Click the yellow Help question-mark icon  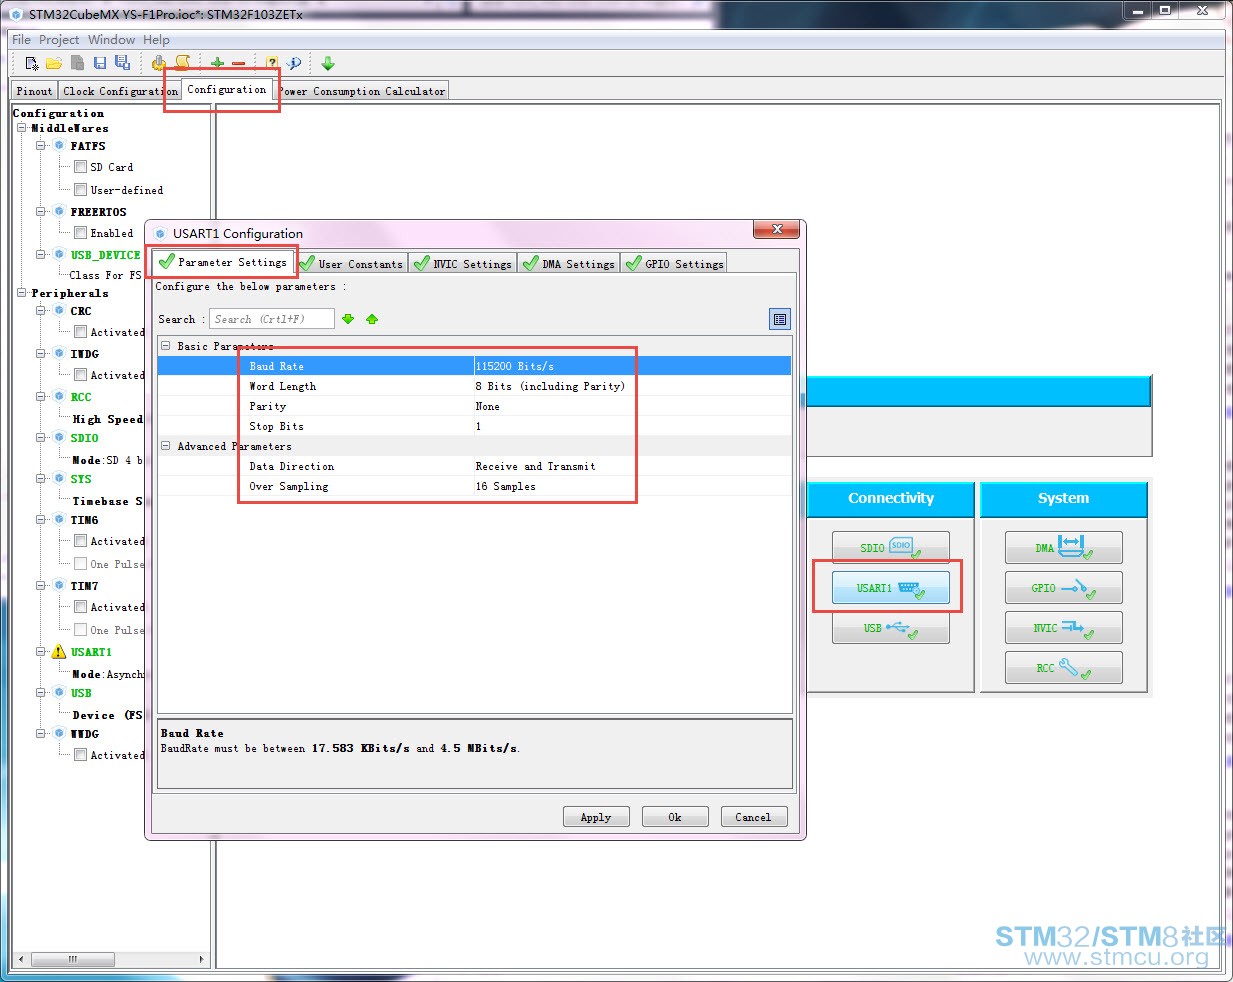[x=272, y=63]
